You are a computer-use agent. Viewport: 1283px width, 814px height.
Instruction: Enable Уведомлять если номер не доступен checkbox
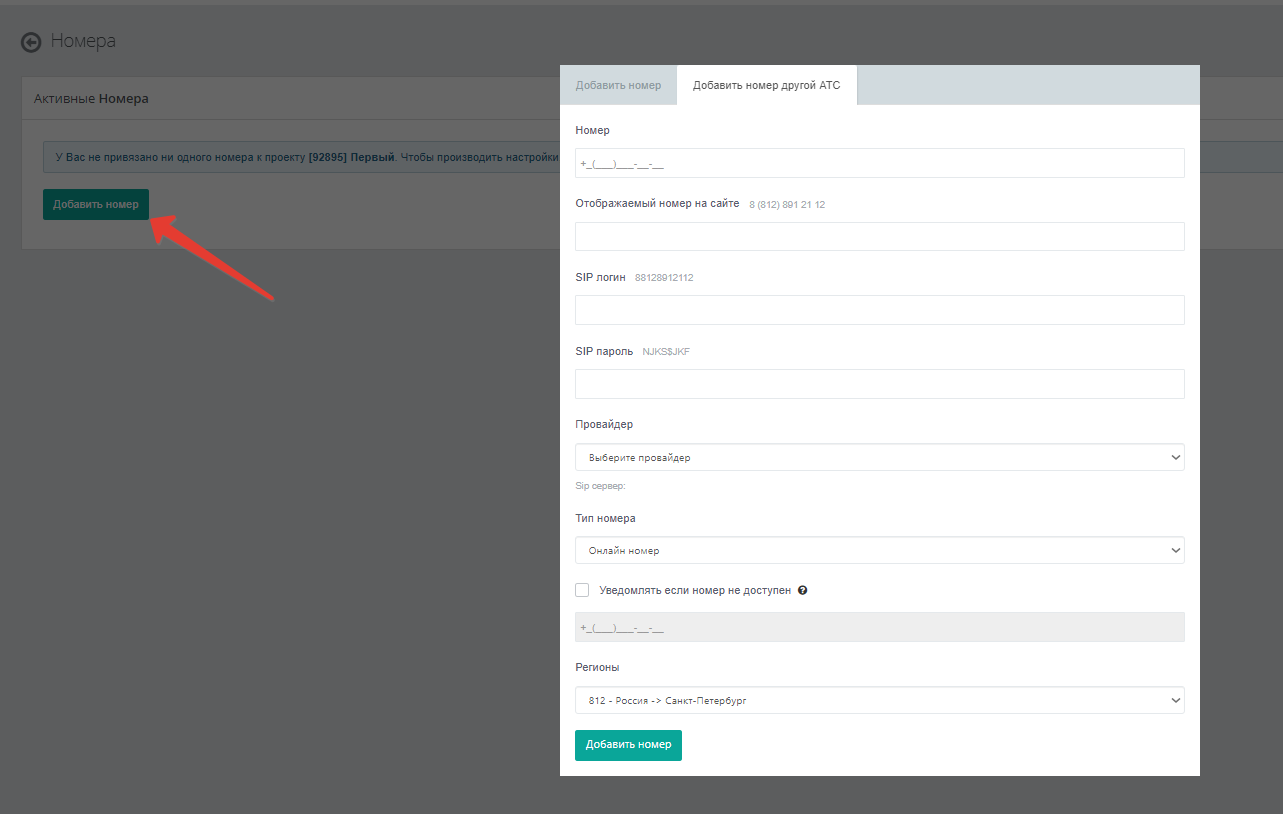tap(582, 590)
